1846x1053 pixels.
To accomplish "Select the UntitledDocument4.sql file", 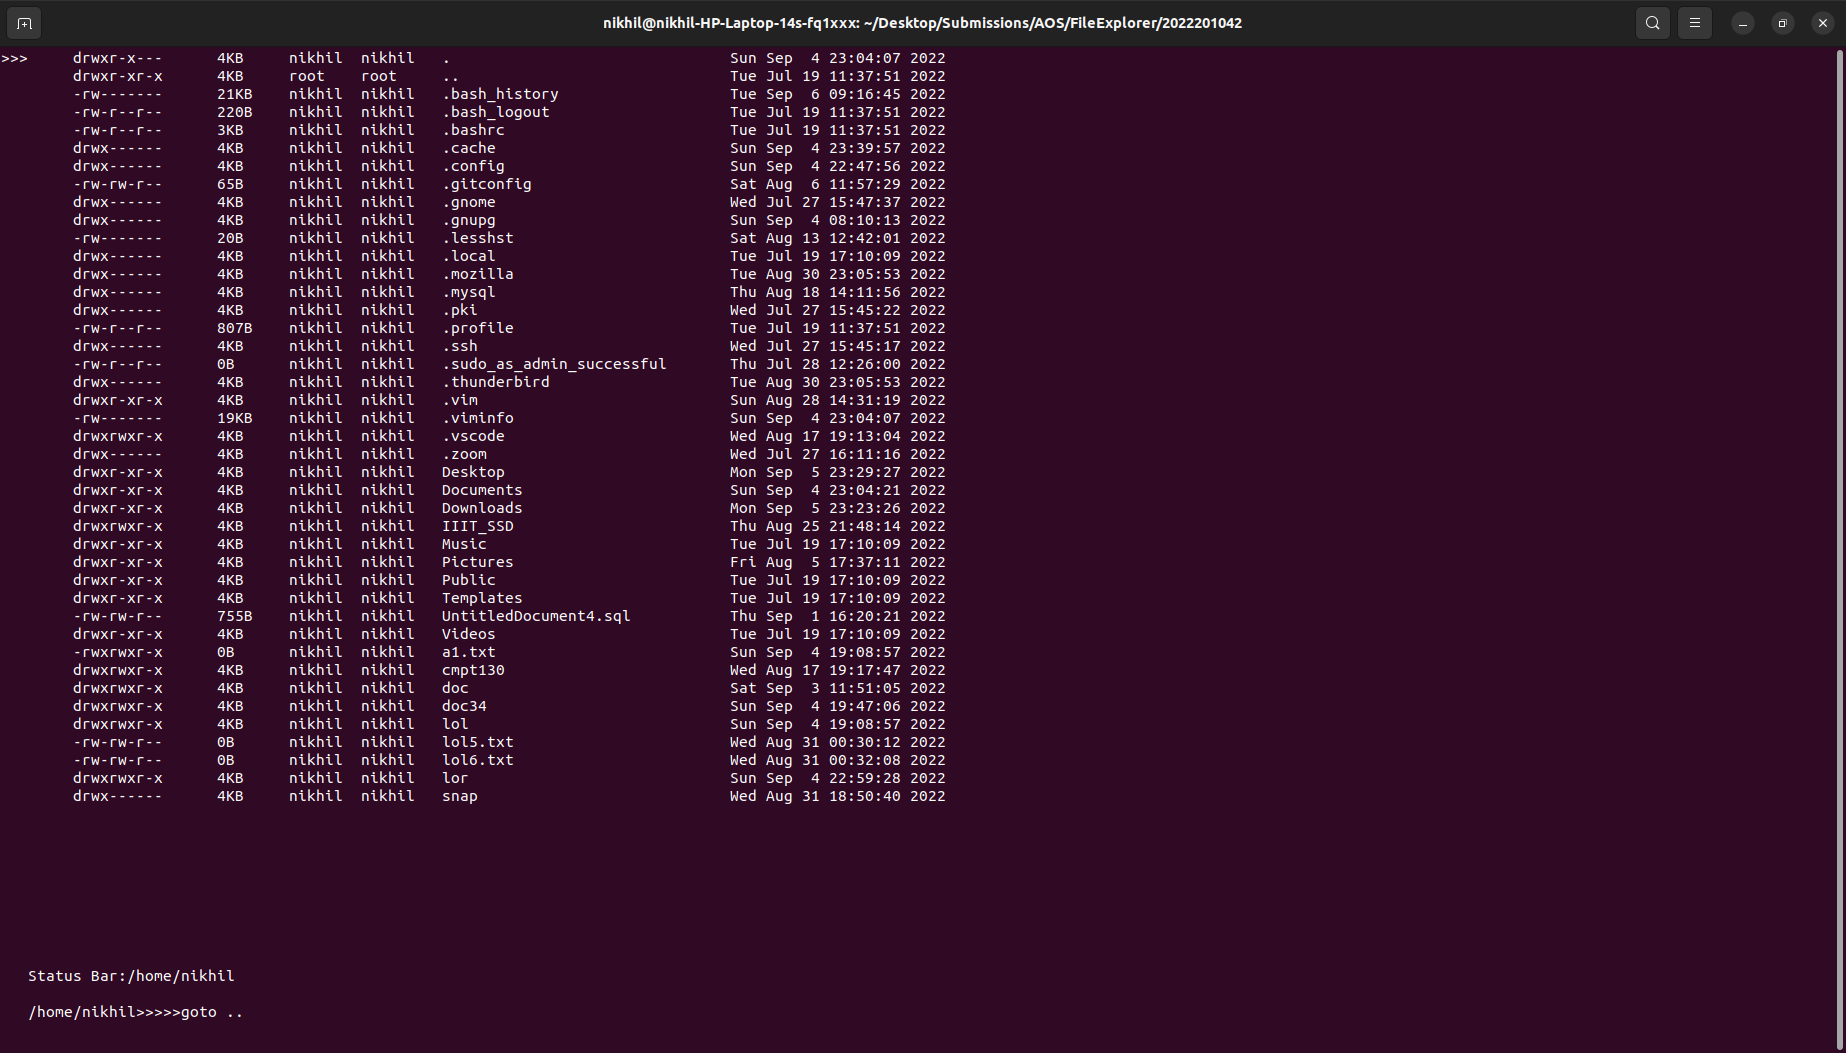I will [x=535, y=615].
